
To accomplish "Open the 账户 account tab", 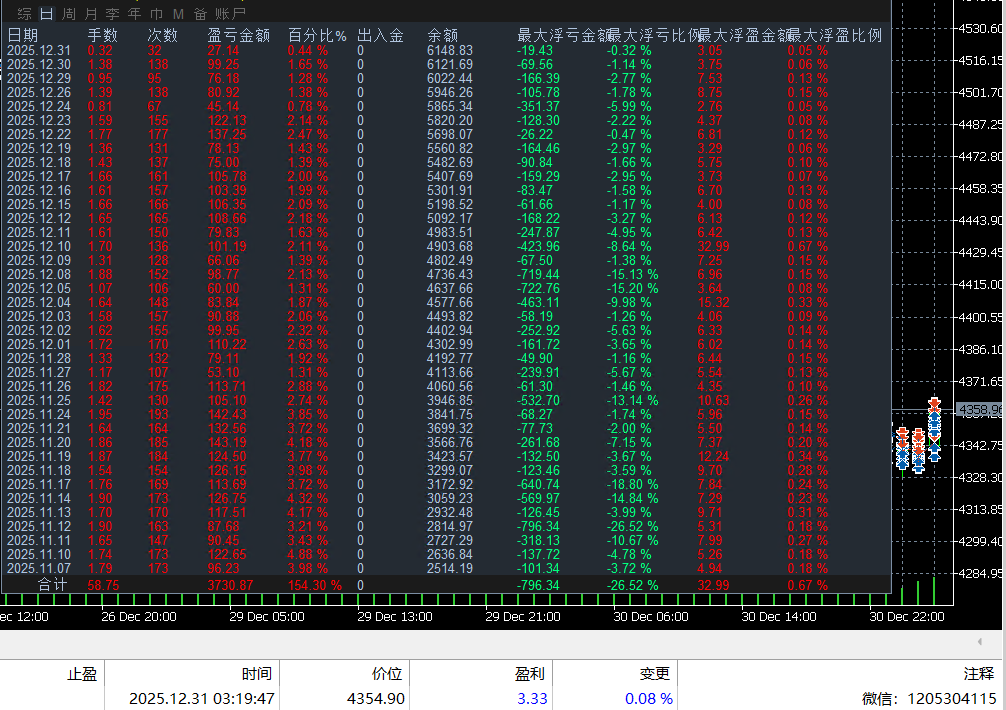I will pos(230,14).
